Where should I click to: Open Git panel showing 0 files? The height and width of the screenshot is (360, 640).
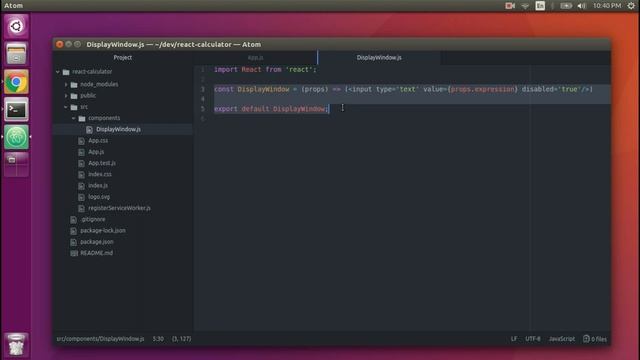pos(595,339)
